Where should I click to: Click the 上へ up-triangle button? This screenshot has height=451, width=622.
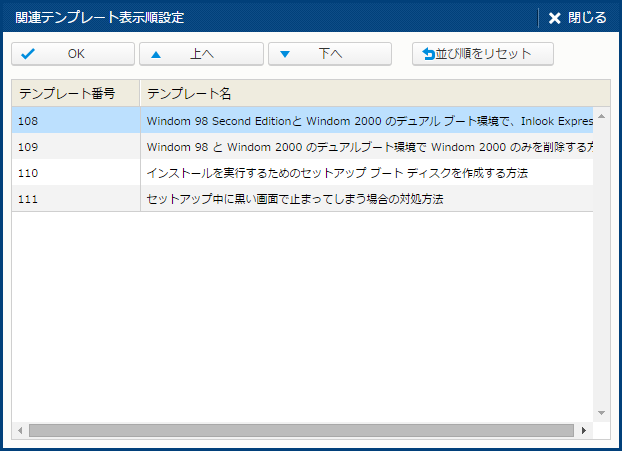[201, 54]
